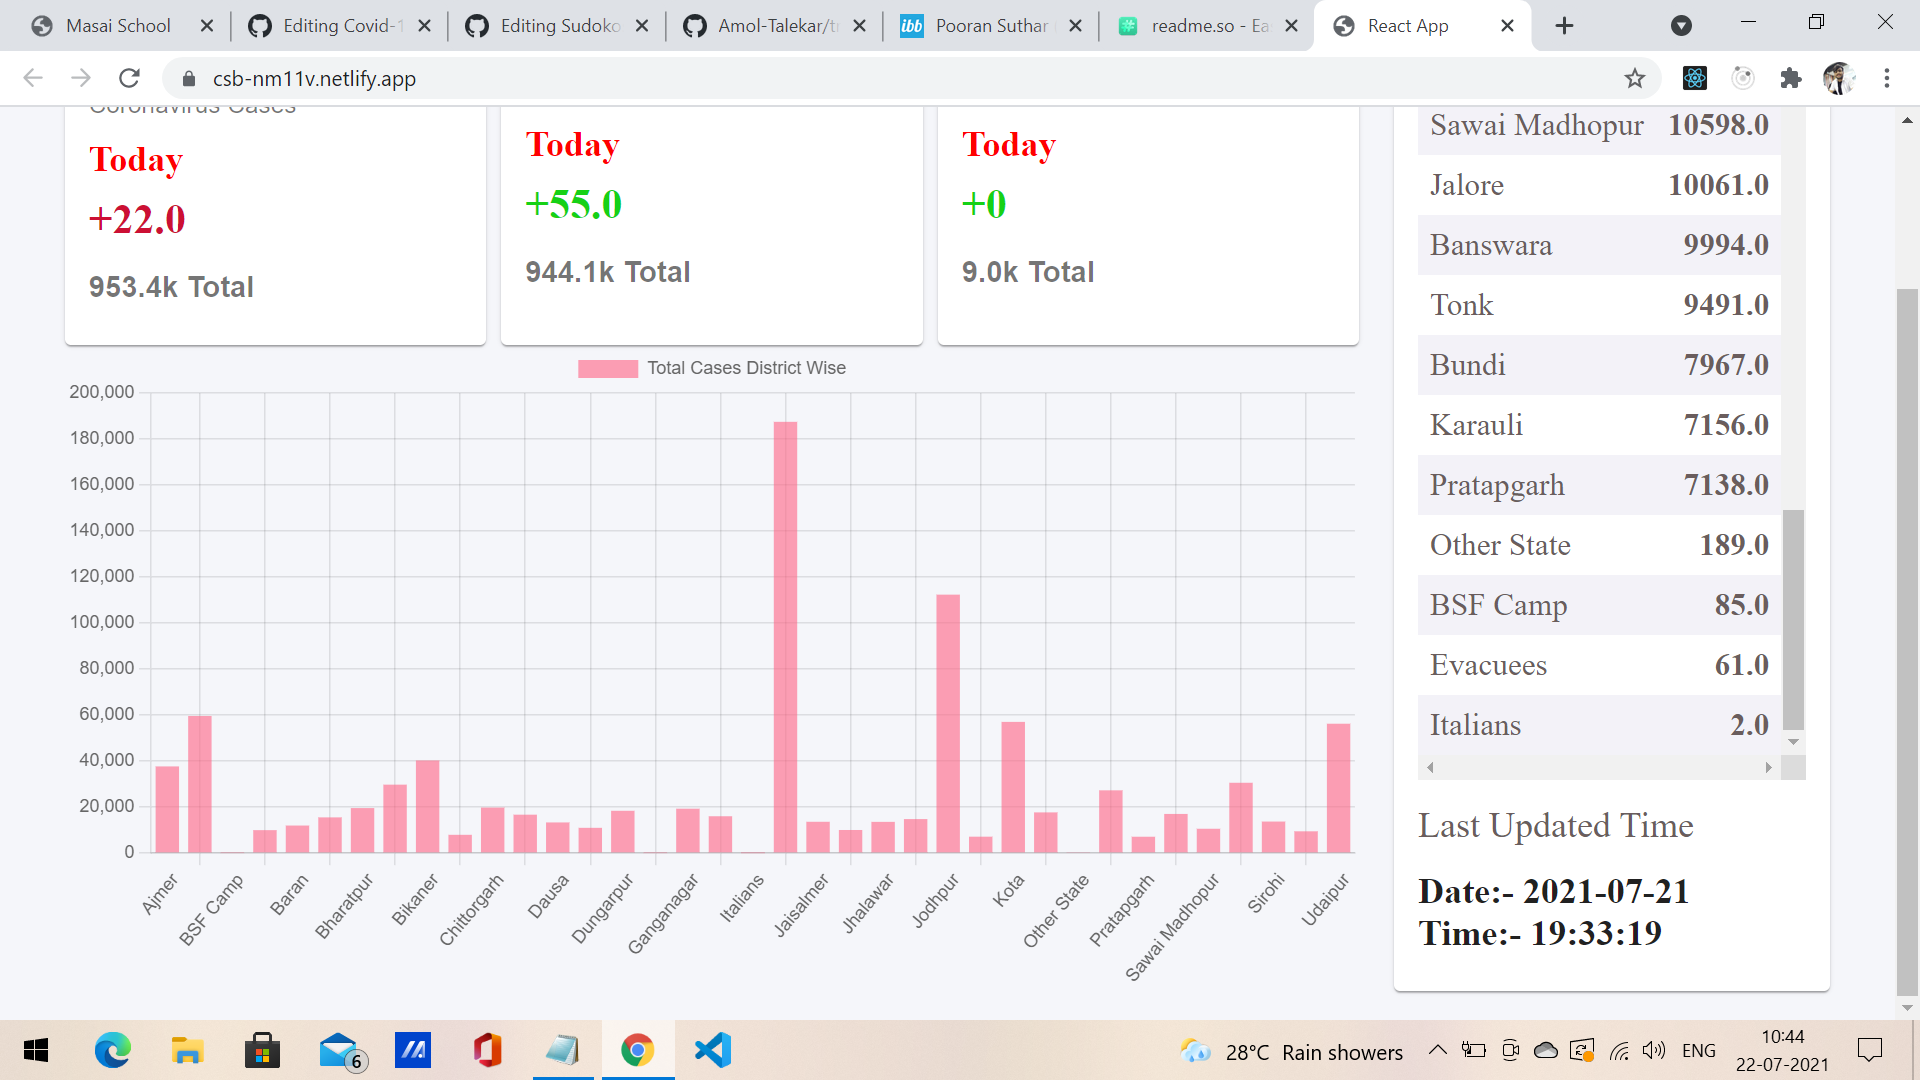Switch to Pooran Suthar tab
The image size is (1920, 1080).
992,26
